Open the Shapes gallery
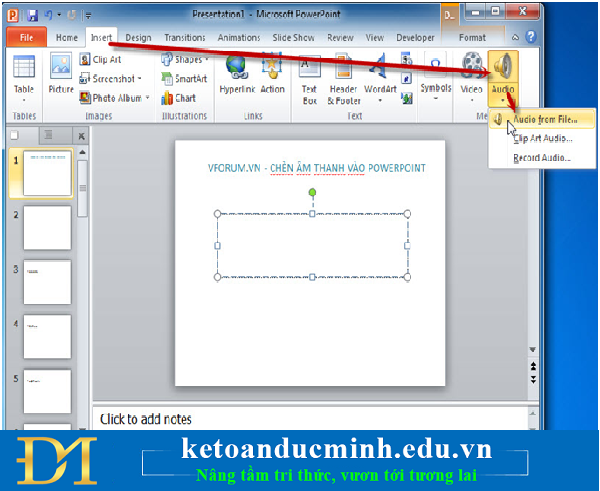Viewport: 600px width, 491px height. pyautogui.click(x=185, y=59)
